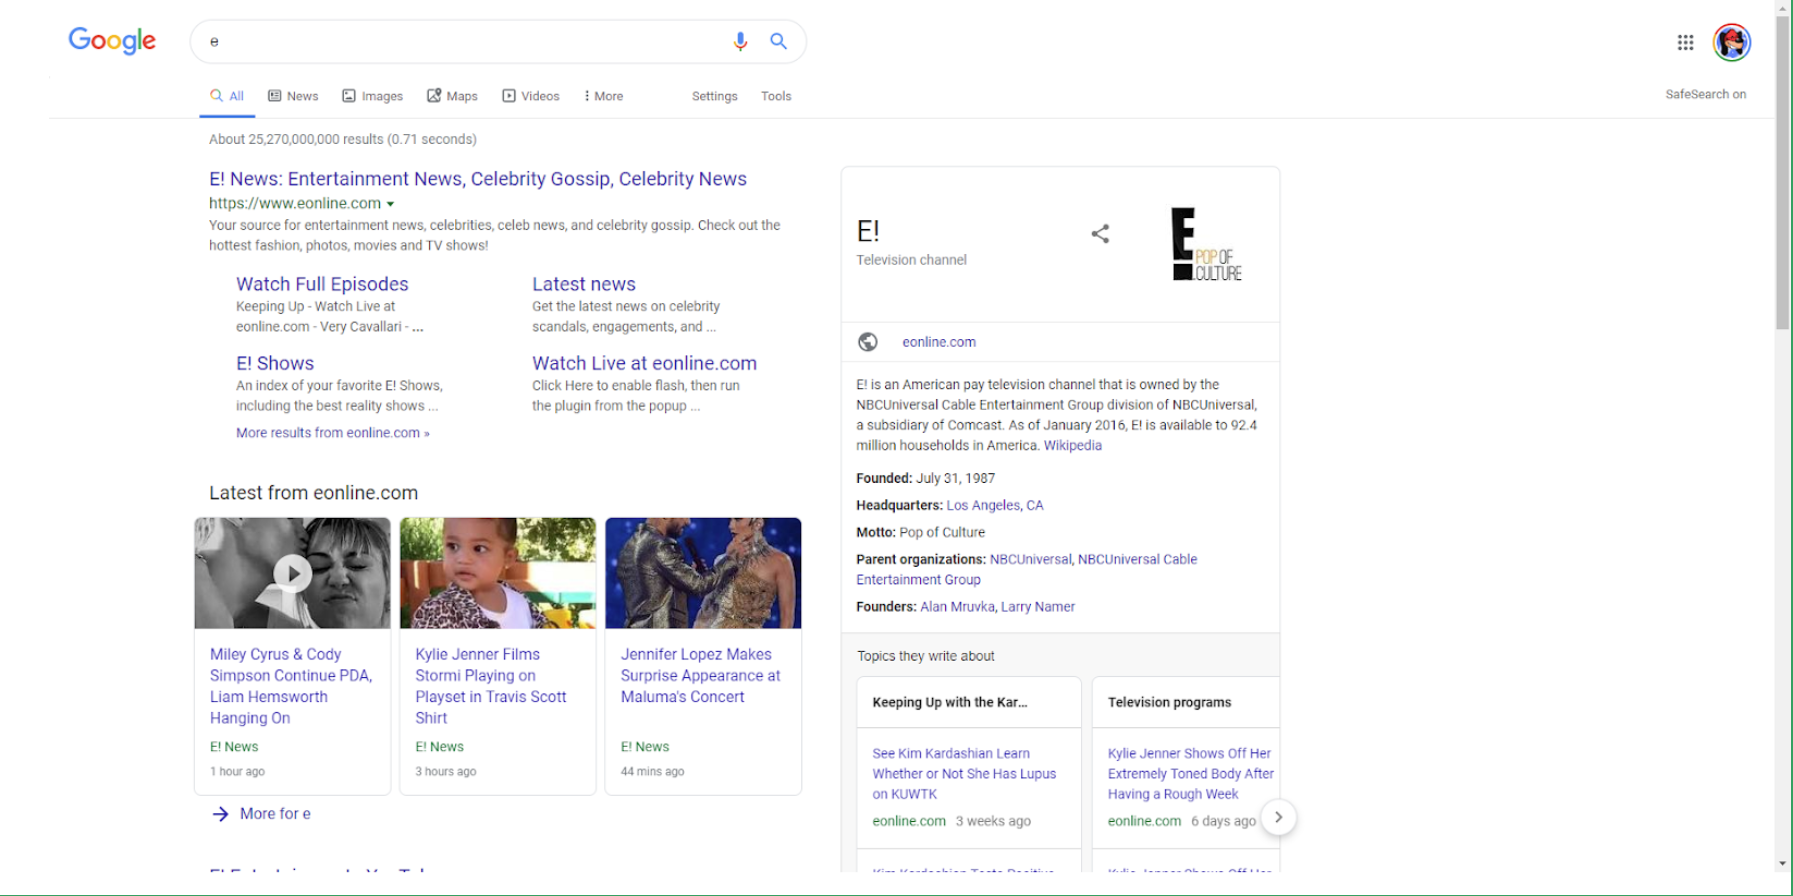The height and width of the screenshot is (896, 1793).
Task: Open founder Larry Namer link
Action: (1038, 607)
